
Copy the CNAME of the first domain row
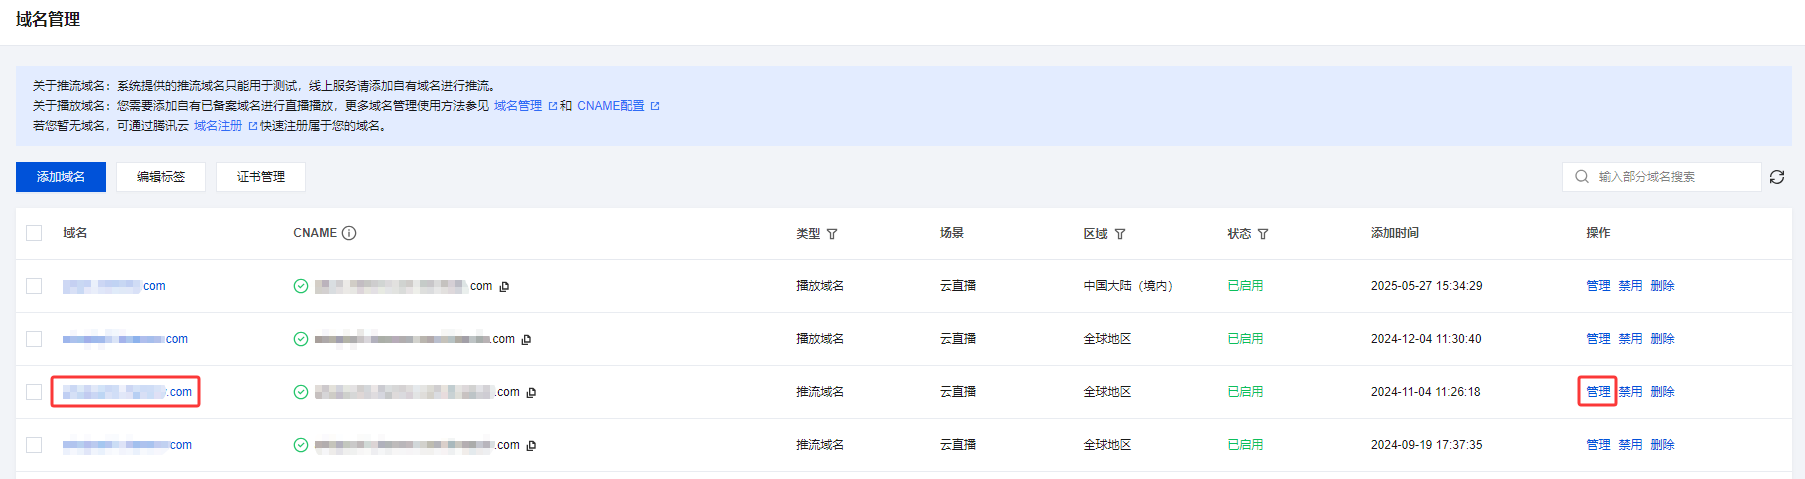click(504, 287)
